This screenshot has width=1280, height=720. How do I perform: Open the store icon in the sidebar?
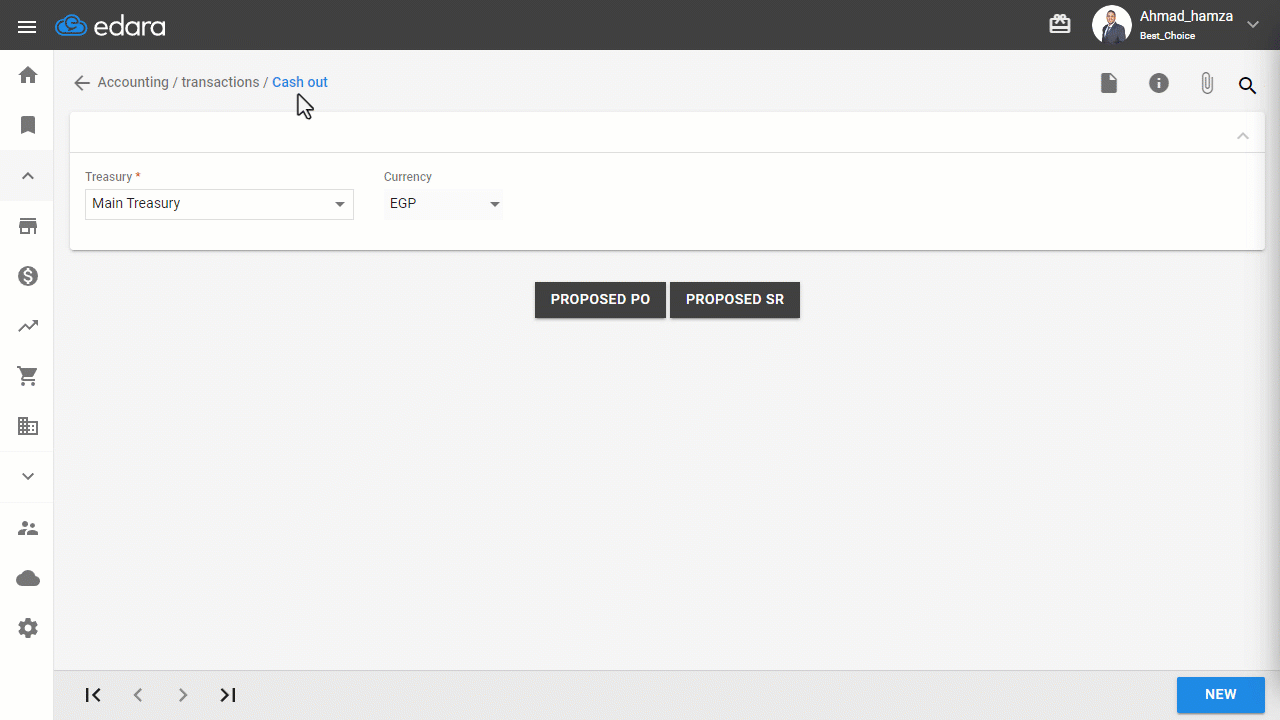[x=28, y=226]
